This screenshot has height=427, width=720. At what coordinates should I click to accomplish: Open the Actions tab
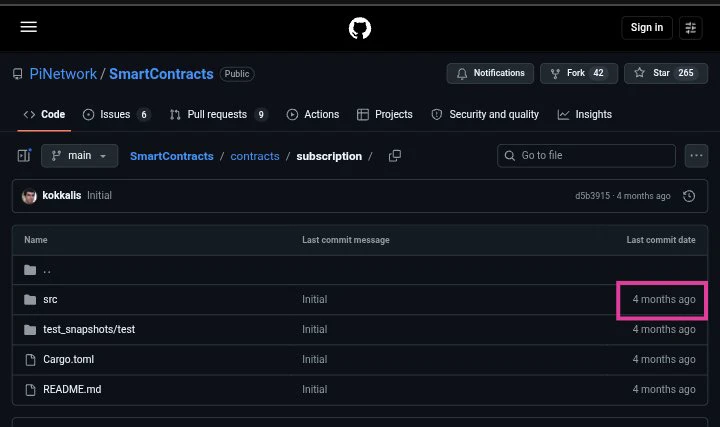(x=313, y=114)
